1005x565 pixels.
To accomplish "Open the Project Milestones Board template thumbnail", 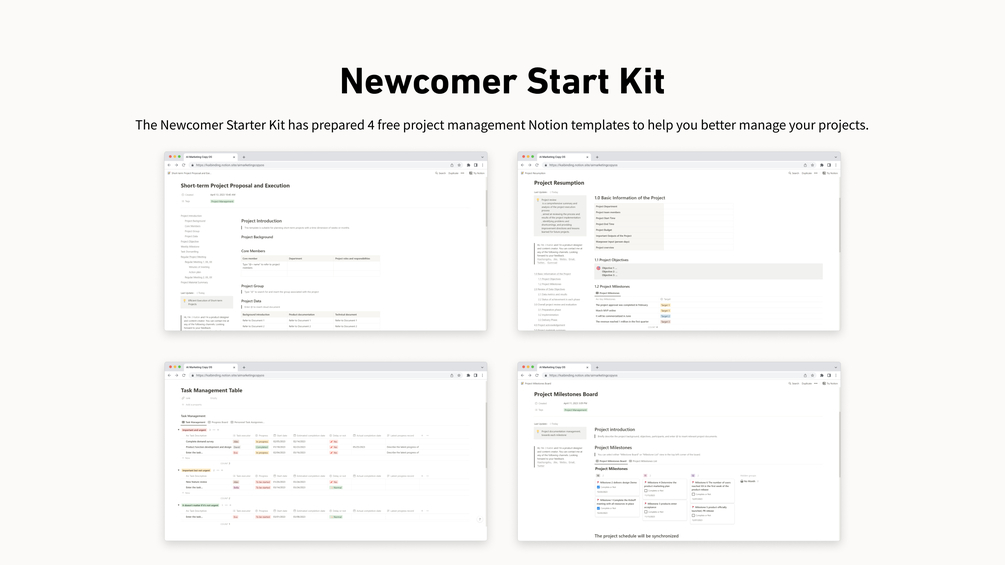I will [x=679, y=452].
